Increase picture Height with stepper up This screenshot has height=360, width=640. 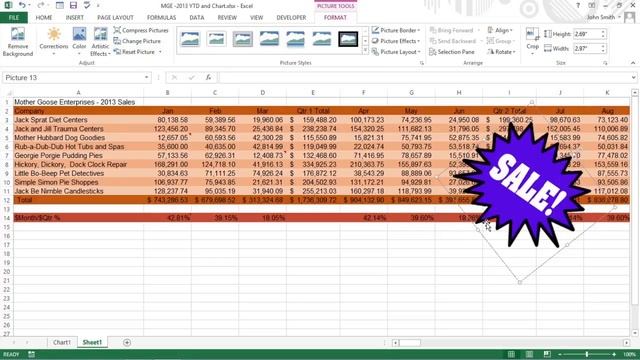pyautogui.click(x=603, y=32)
